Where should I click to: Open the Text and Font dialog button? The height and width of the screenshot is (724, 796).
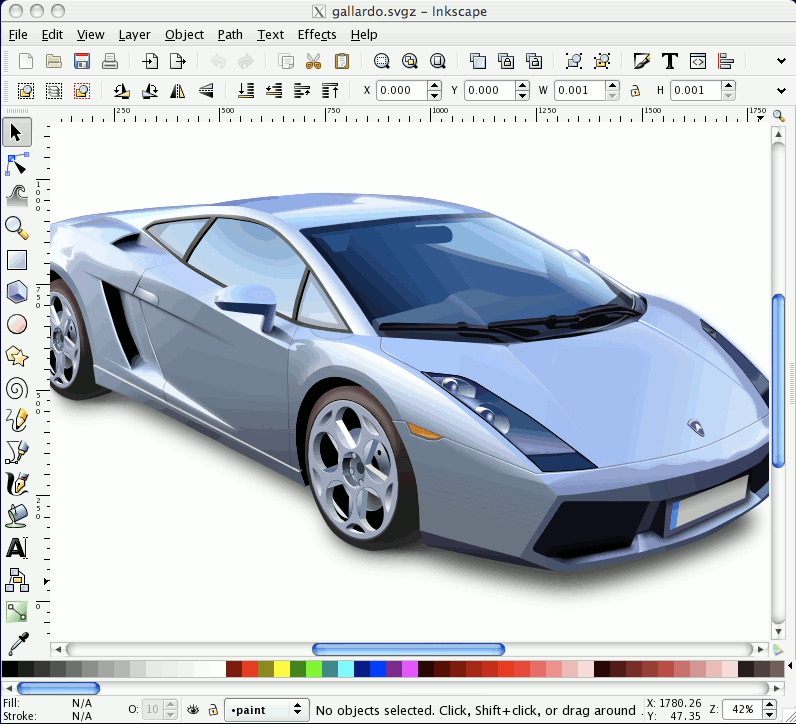coord(669,62)
